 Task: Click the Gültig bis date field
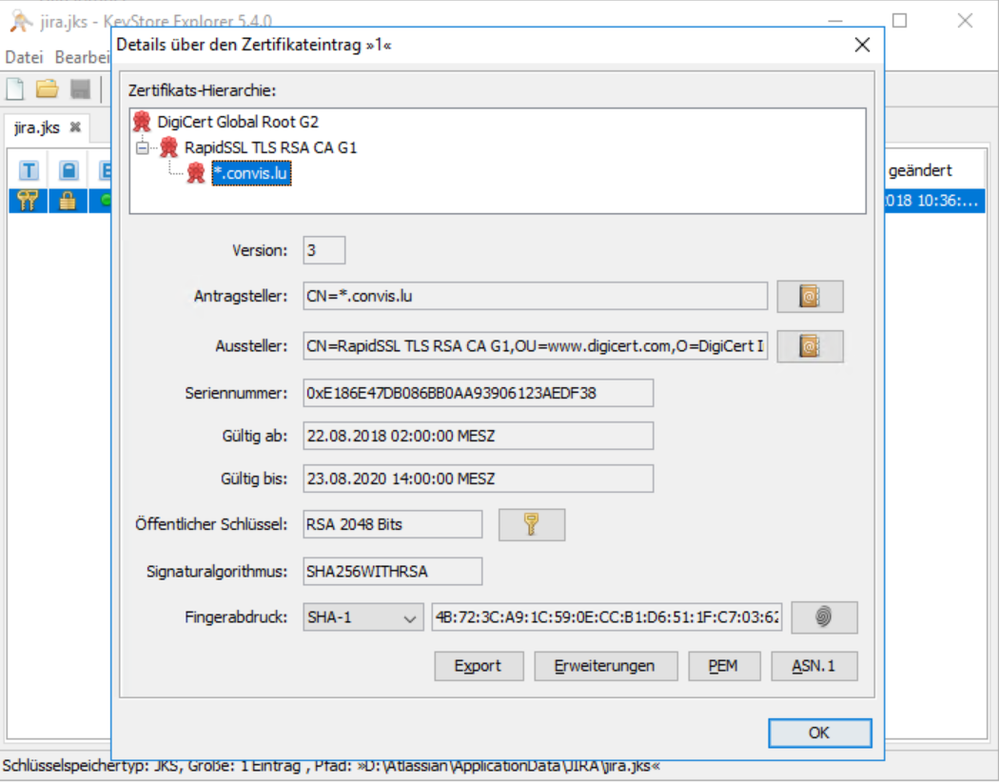[x=478, y=479]
